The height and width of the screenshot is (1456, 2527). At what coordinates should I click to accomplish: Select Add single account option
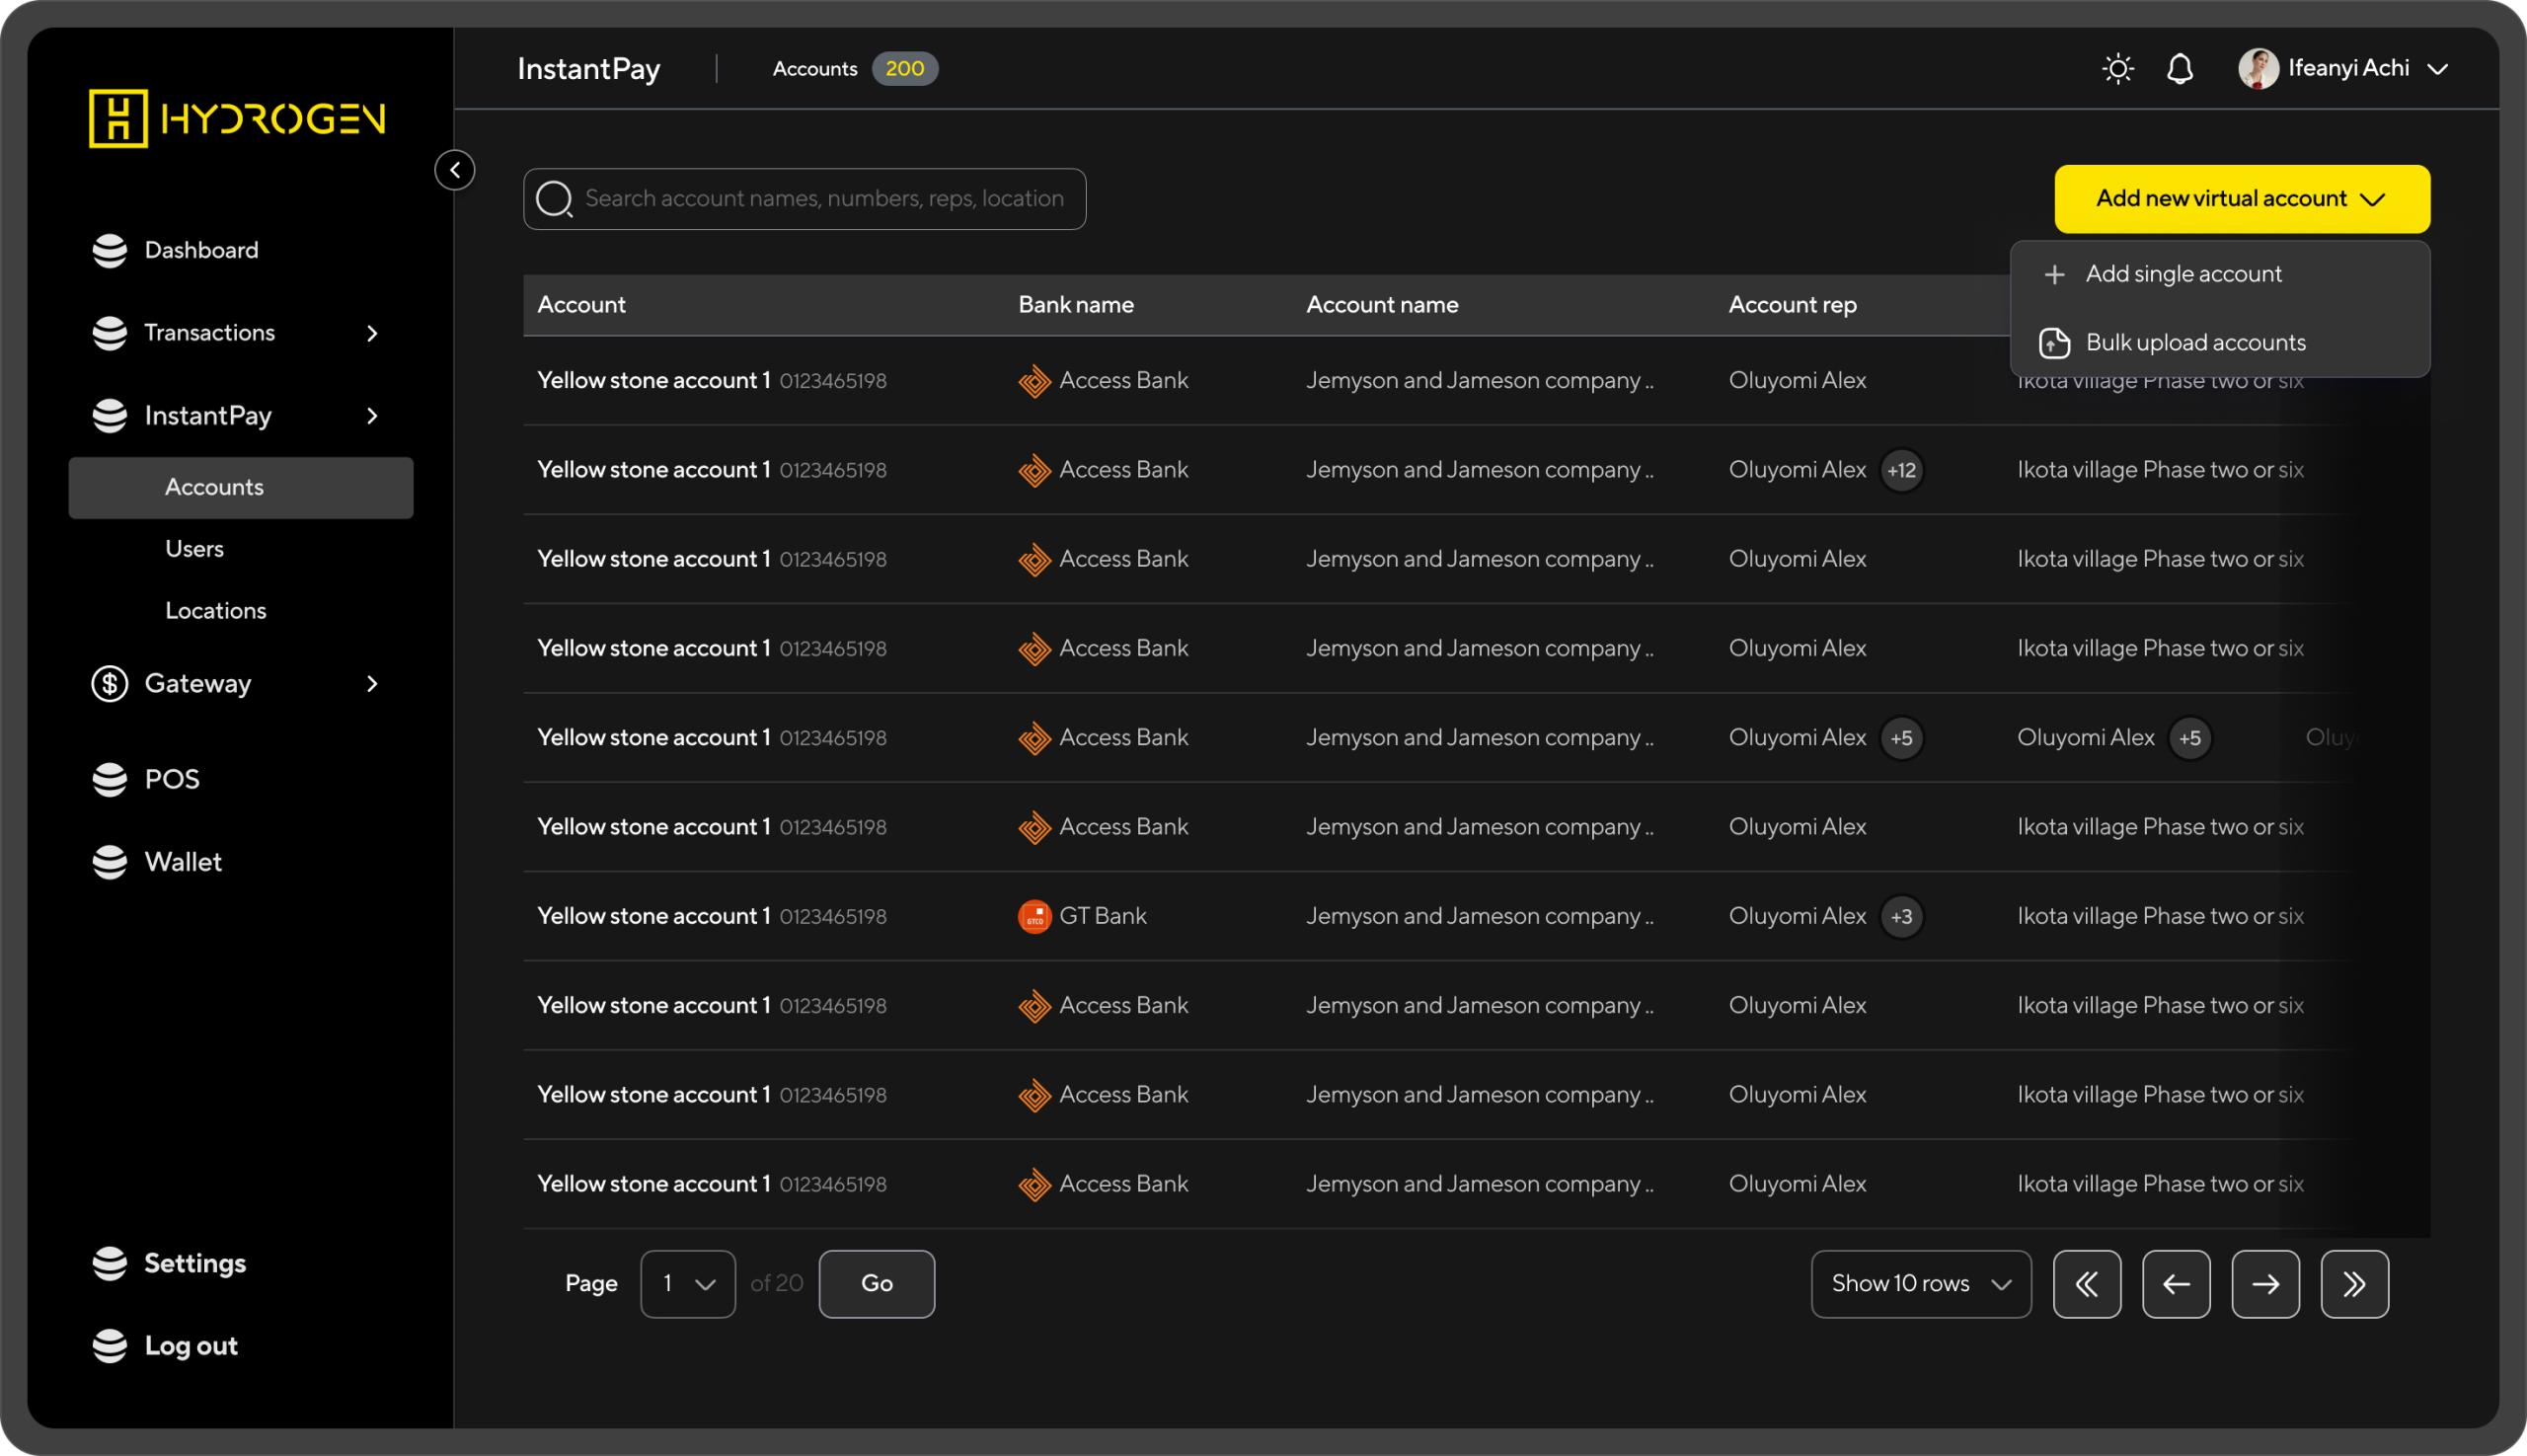[x=2183, y=274]
